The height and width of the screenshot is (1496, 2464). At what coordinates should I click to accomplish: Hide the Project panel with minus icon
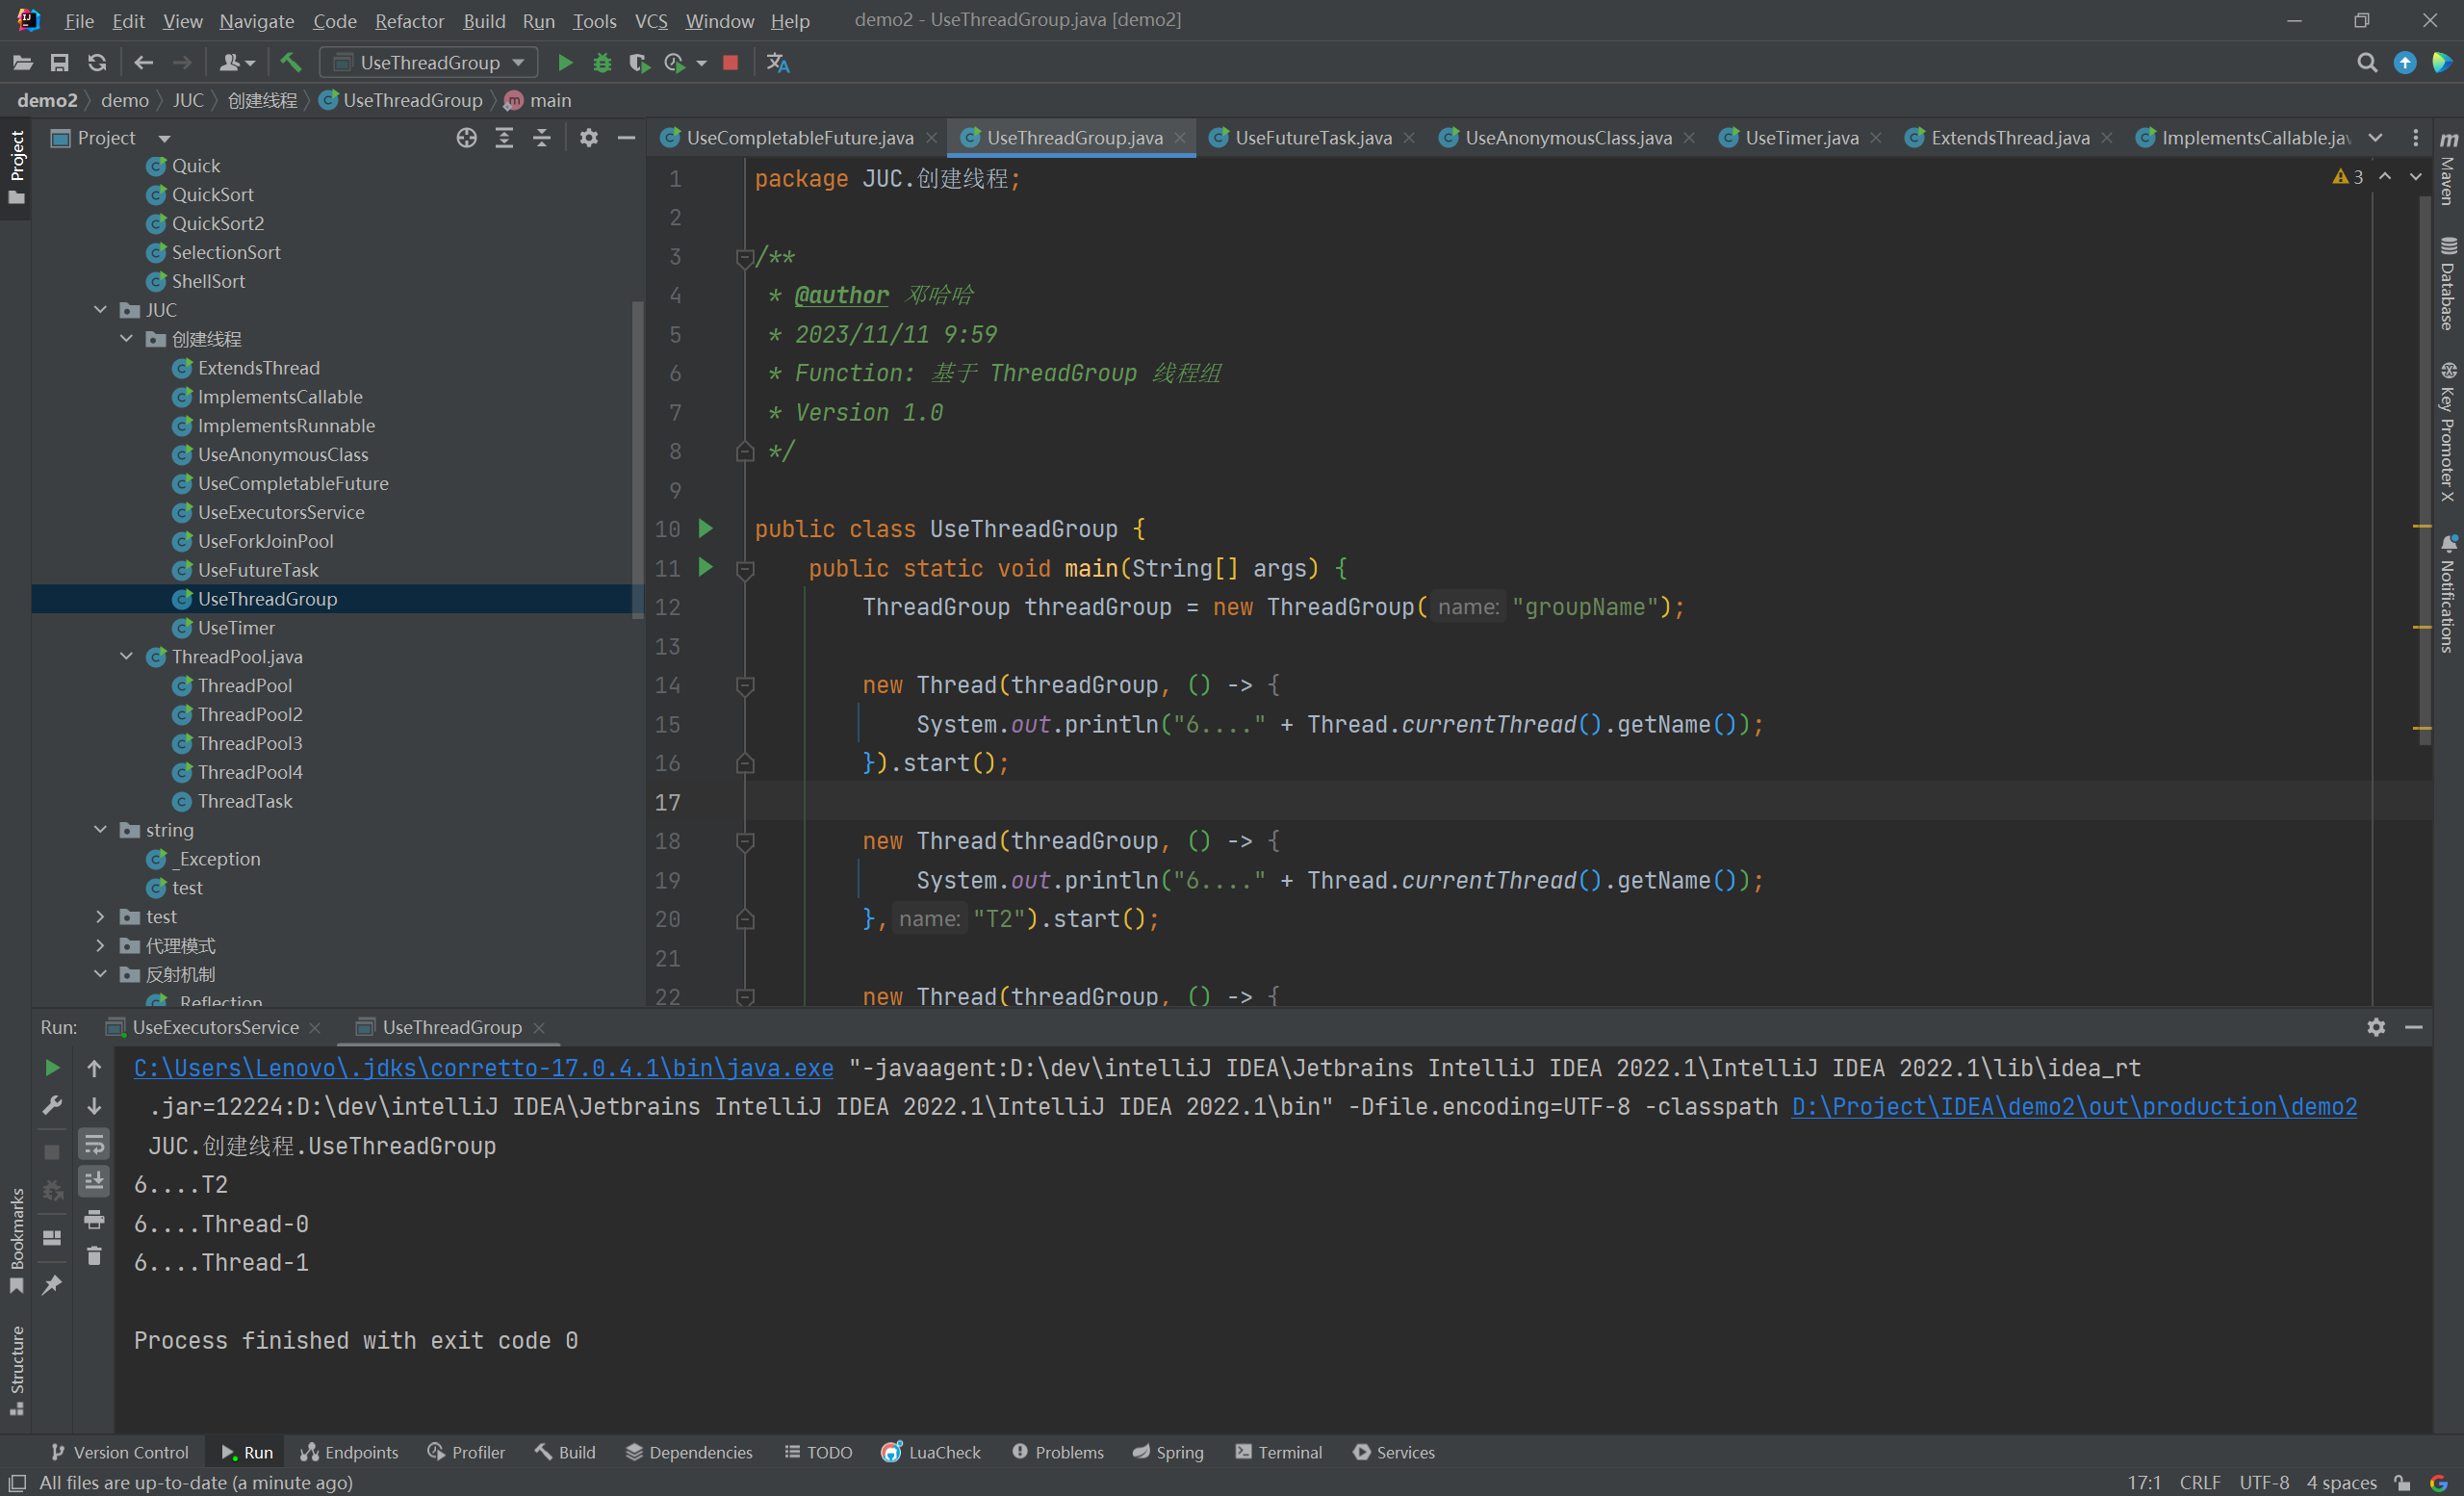[x=627, y=137]
